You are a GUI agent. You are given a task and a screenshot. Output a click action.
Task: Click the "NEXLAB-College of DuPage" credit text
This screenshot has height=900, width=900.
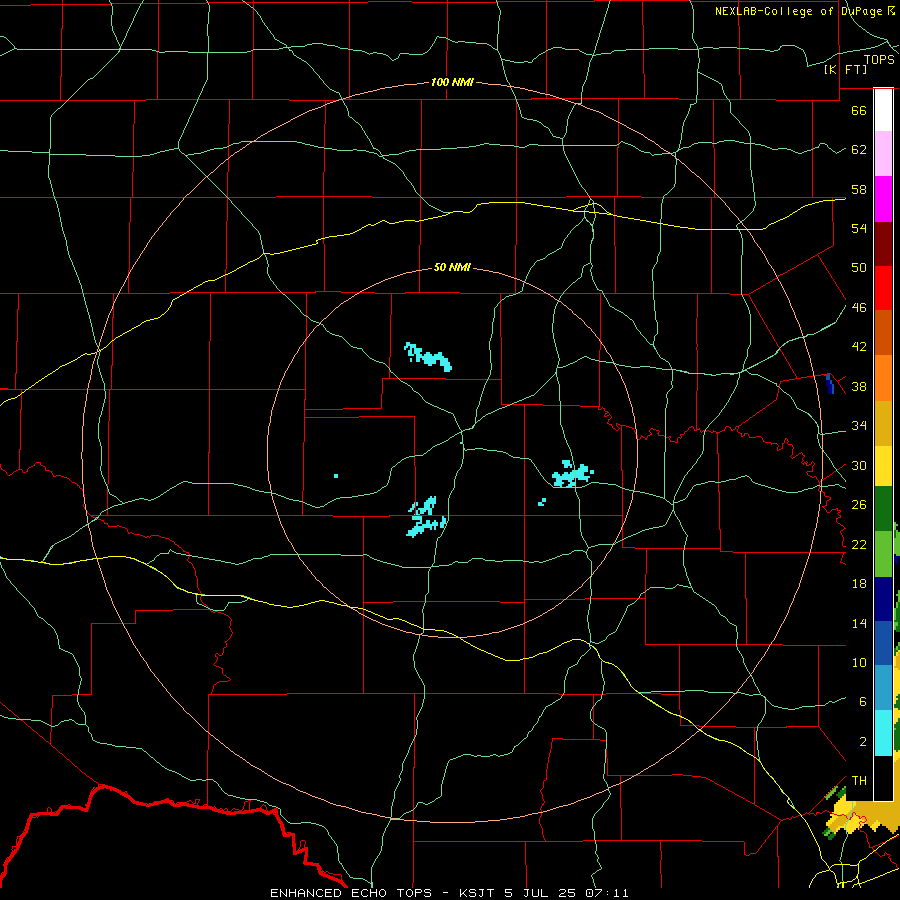tap(798, 11)
